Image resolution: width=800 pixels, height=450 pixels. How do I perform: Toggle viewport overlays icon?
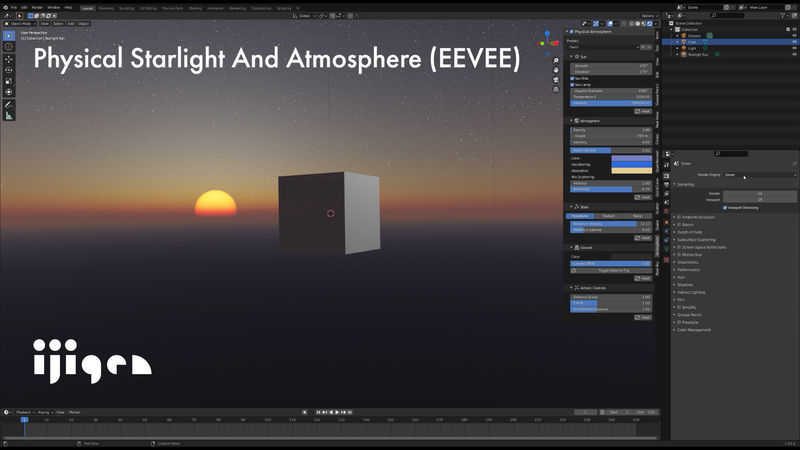(609, 23)
